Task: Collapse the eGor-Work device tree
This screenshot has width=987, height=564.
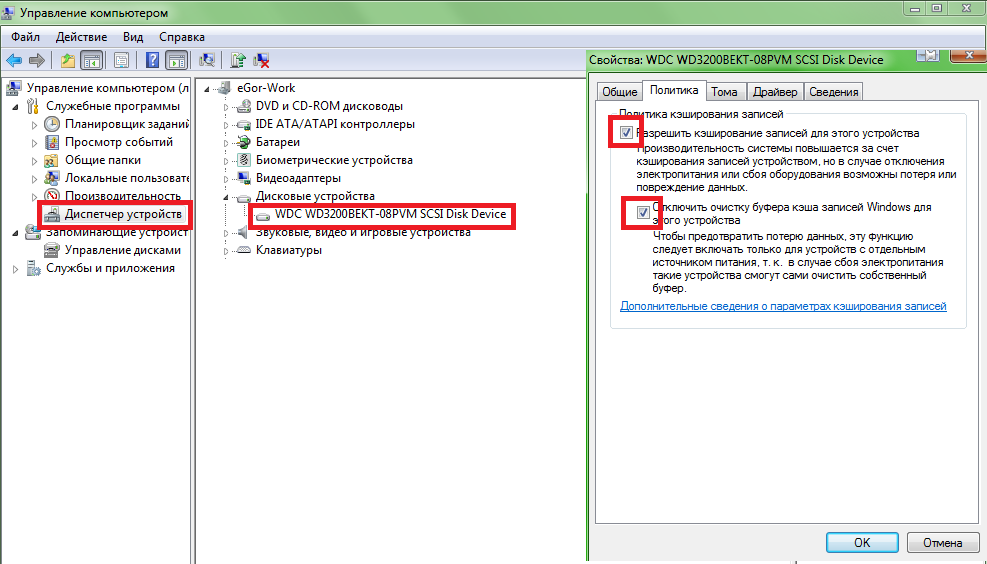Action: pyautogui.click(x=207, y=89)
